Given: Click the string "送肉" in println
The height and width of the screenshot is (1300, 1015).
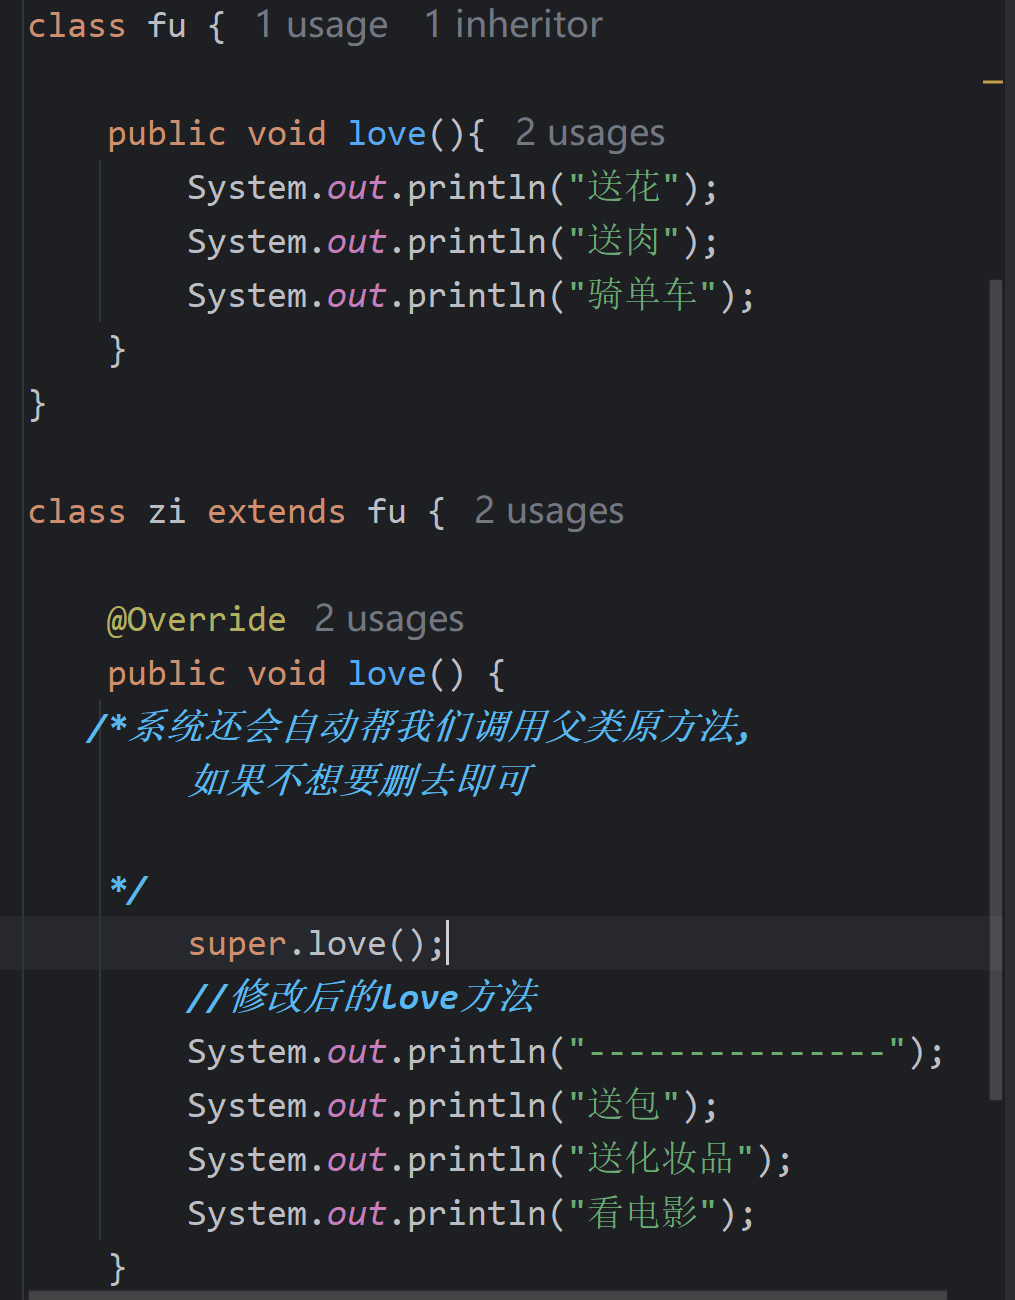Looking at the screenshot, I should click(624, 241).
